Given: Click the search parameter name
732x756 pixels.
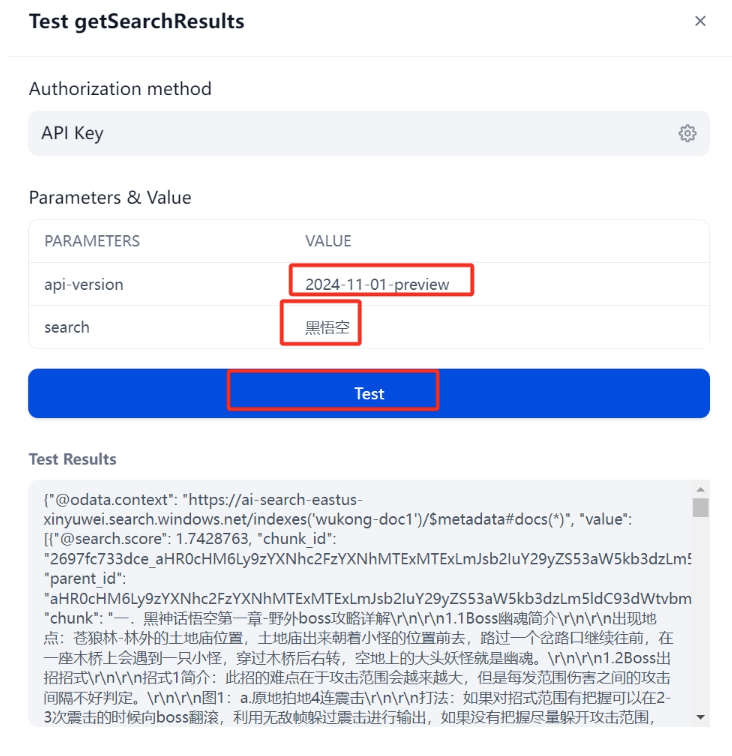Looking at the screenshot, I should (67, 327).
